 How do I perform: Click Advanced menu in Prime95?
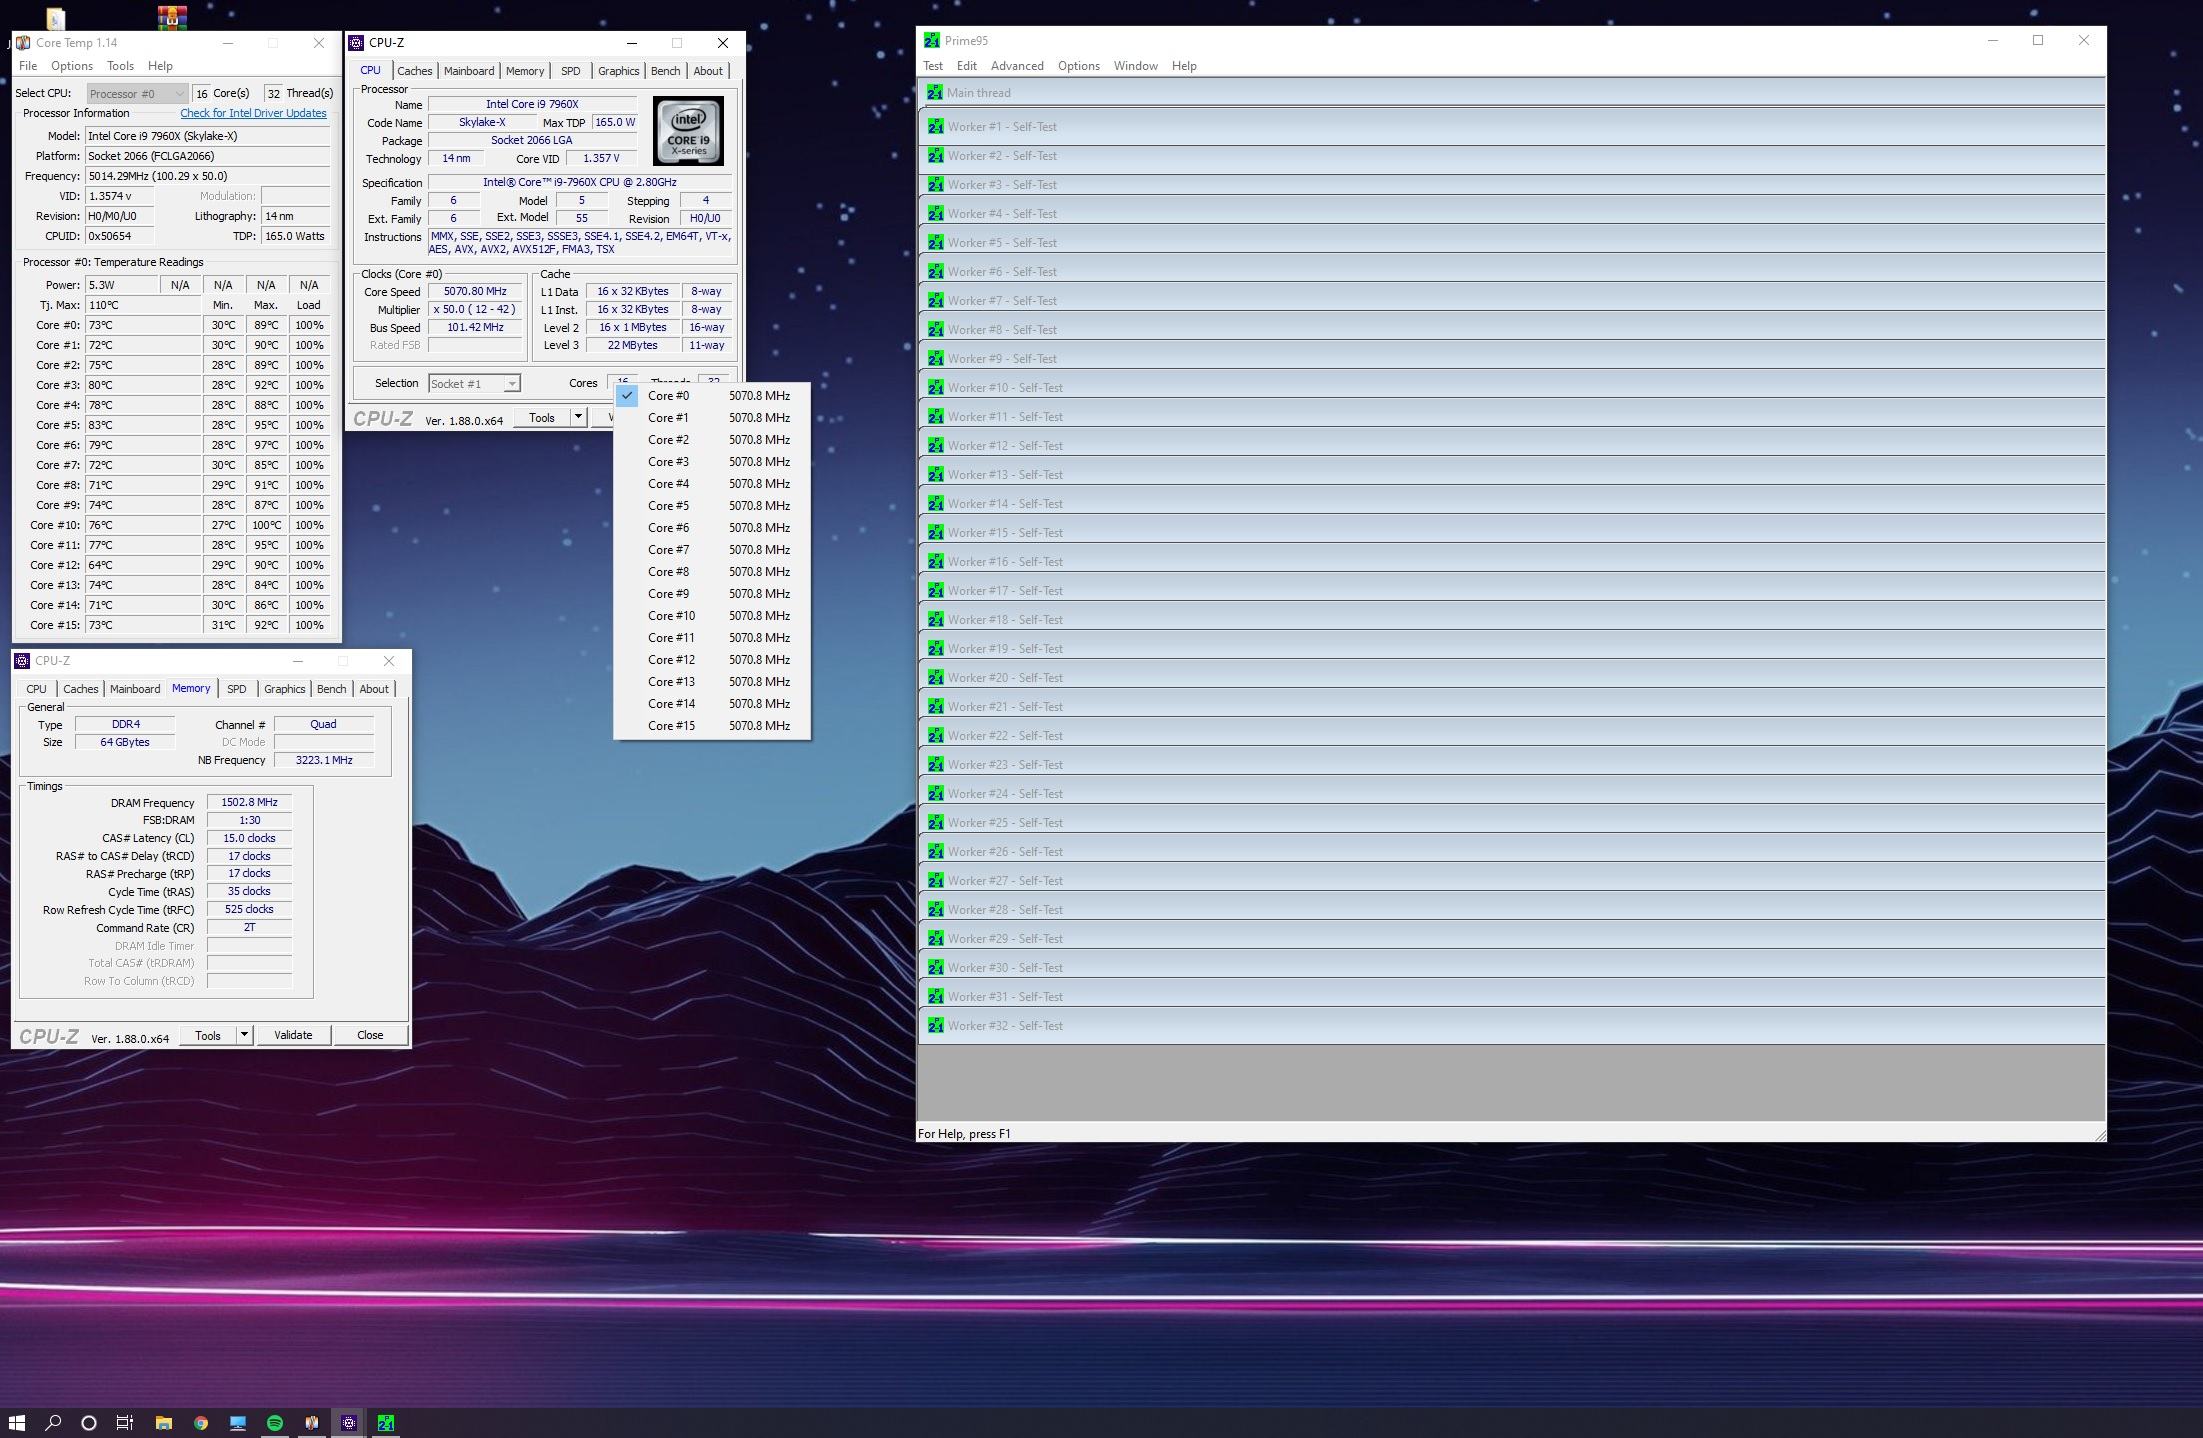point(1018,66)
